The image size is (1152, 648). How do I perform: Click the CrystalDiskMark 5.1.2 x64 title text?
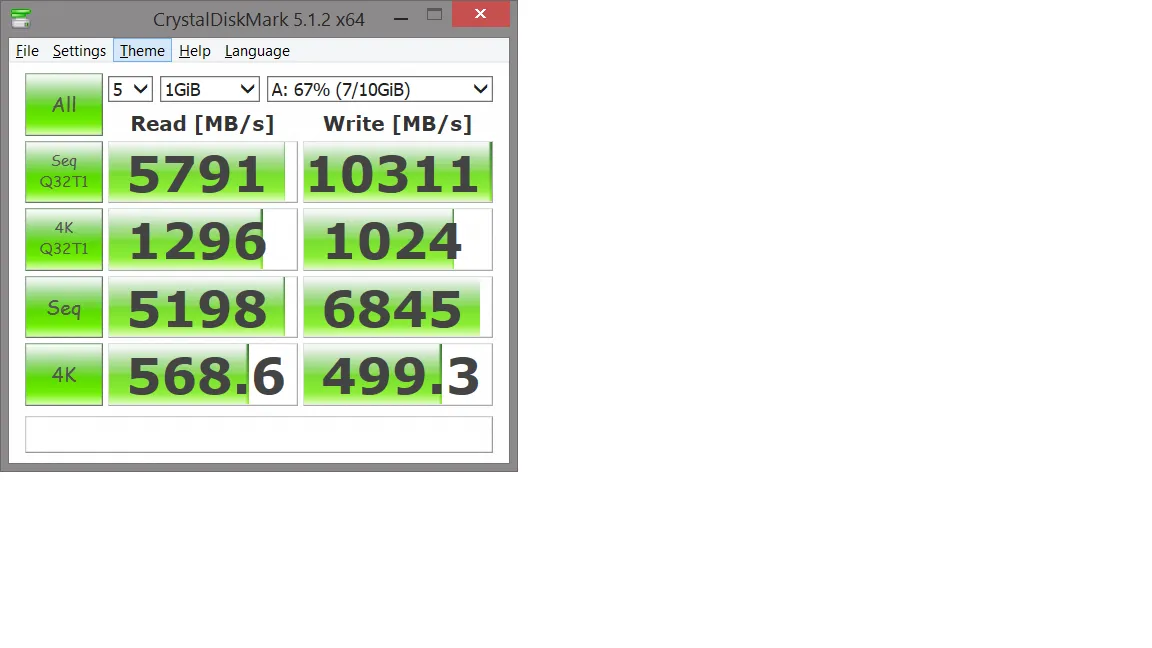click(x=259, y=19)
